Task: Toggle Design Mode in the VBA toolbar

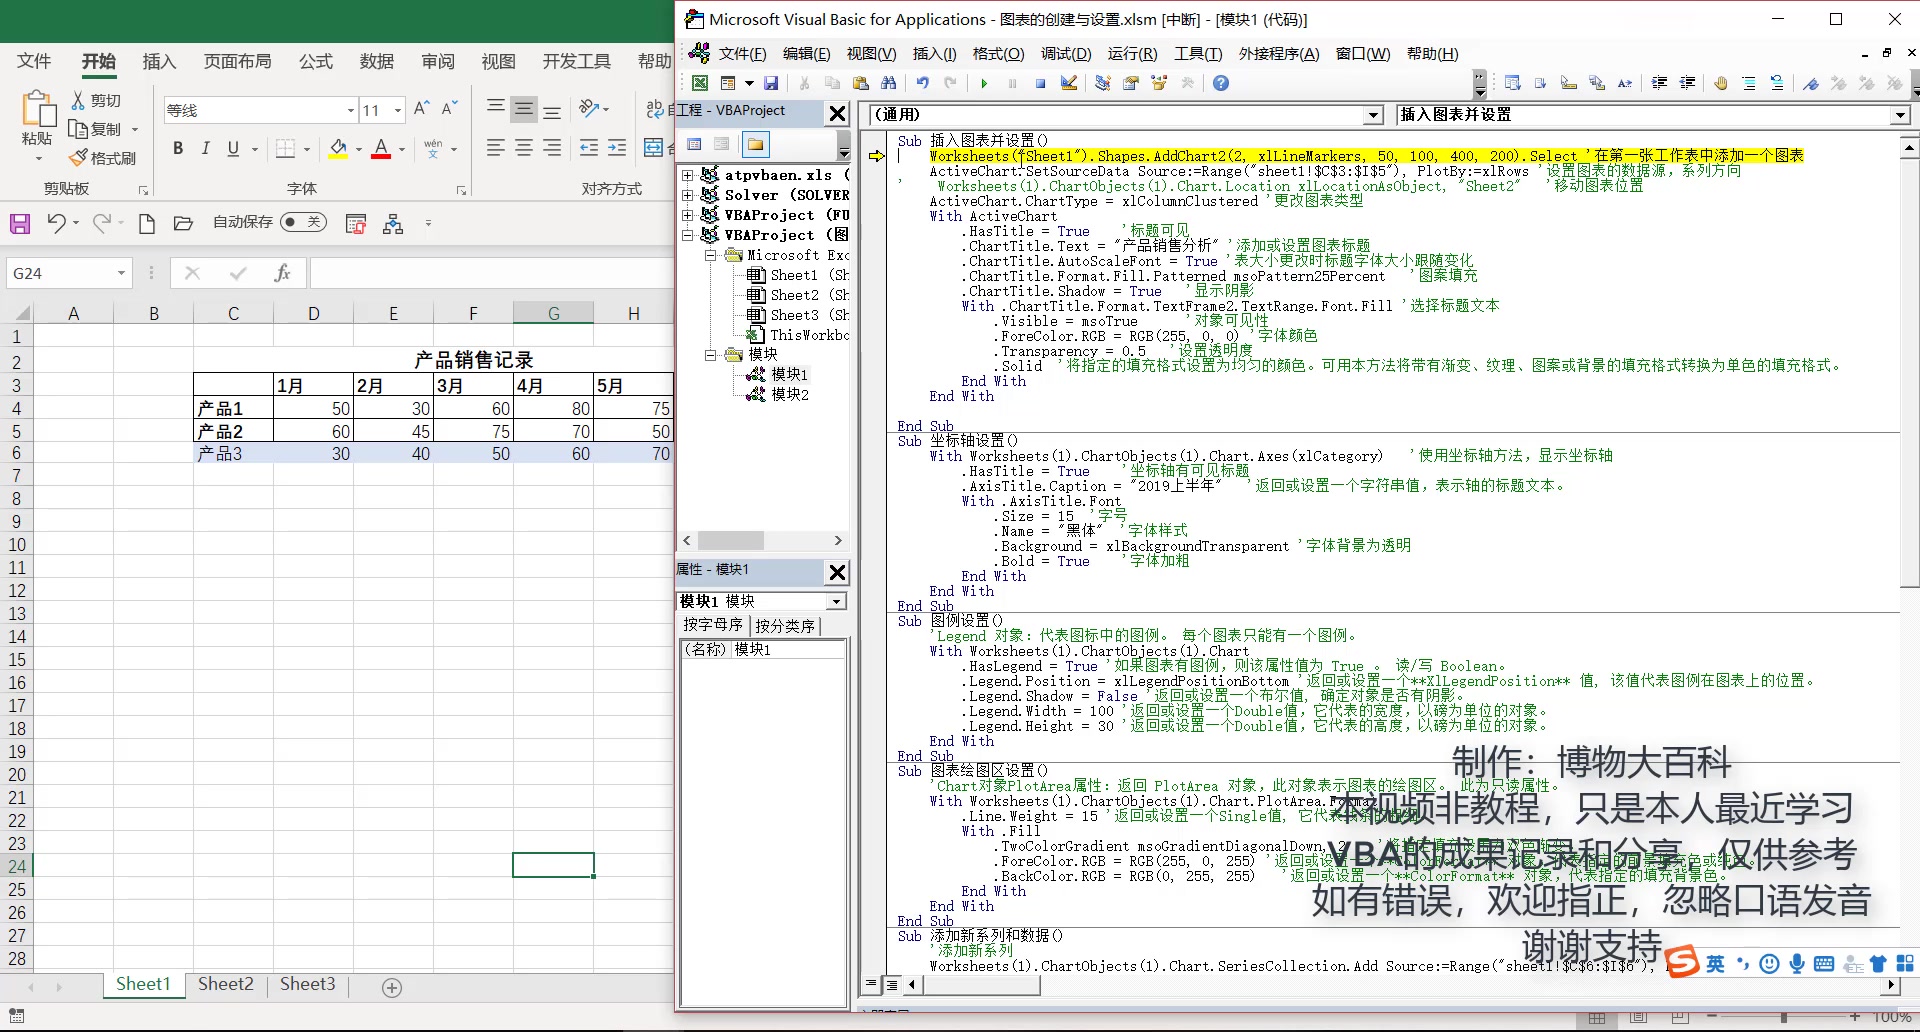Action: point(1069,83)
